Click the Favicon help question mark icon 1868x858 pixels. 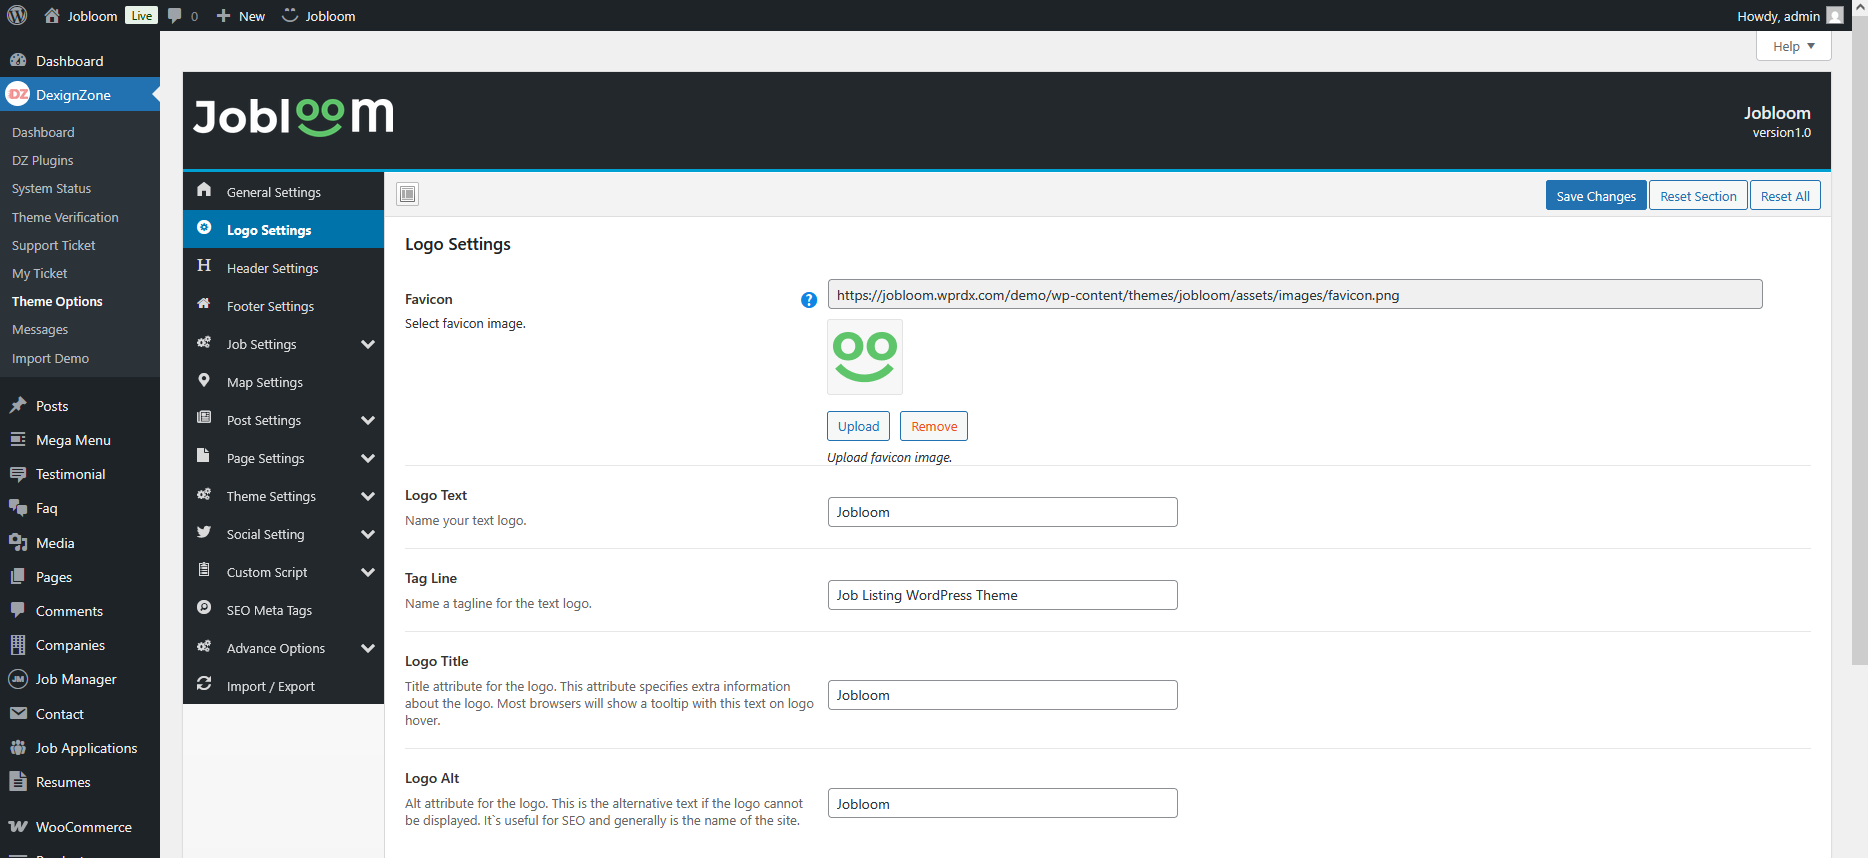pos(809,300)
